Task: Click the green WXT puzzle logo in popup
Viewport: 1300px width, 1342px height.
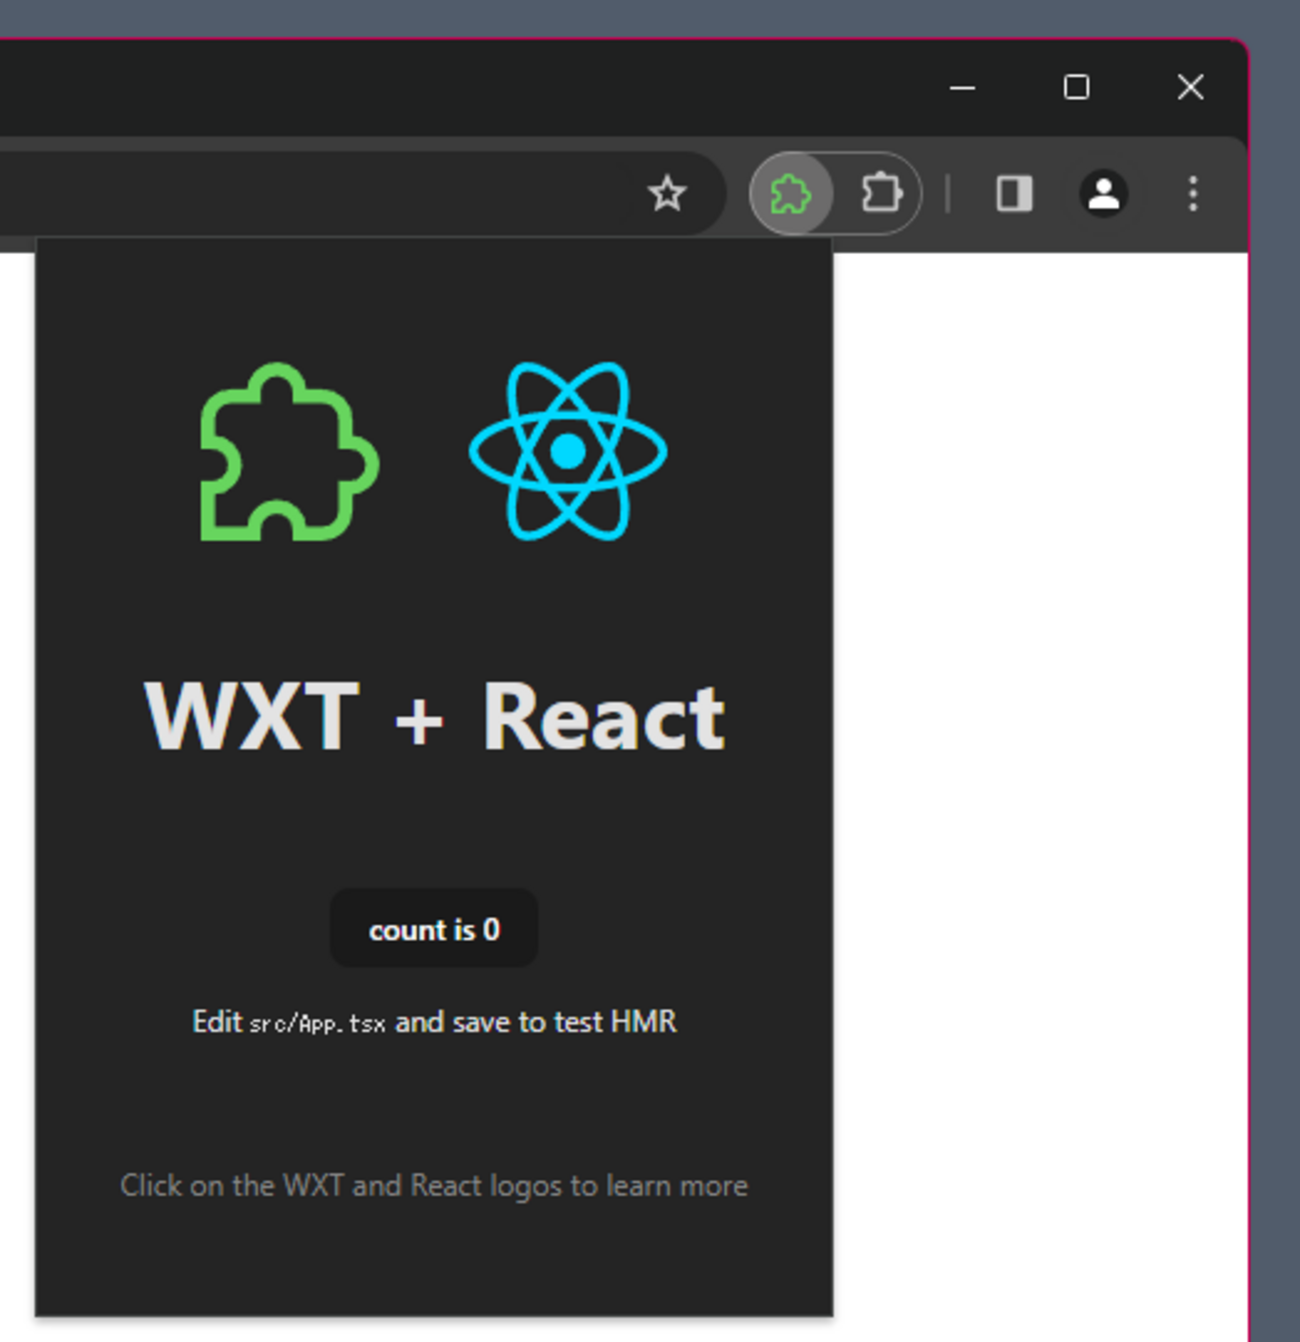Action: pos(289,452)
